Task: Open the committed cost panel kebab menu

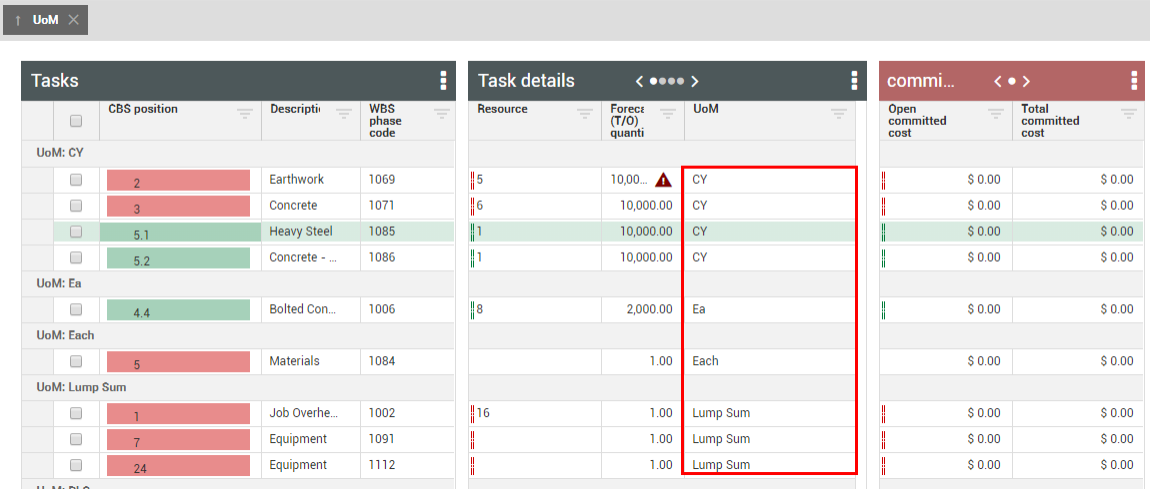Action: click(x=1133, y=81)
